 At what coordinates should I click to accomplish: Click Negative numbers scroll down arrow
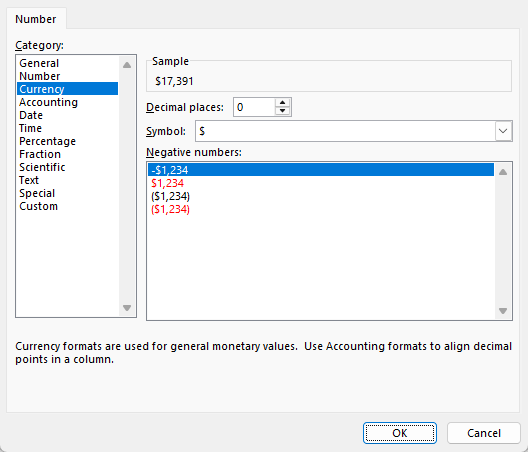503,311
